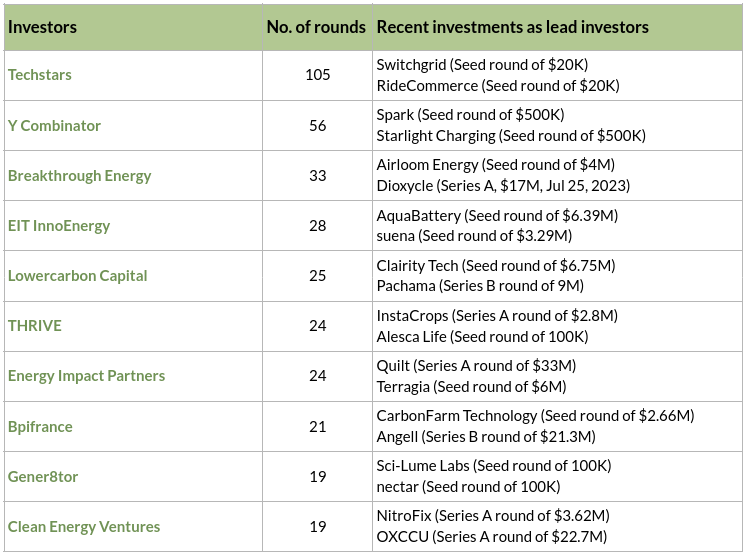Open the EIT InnoEnergy link
746x554 pixels.
[x=59, y=226]
